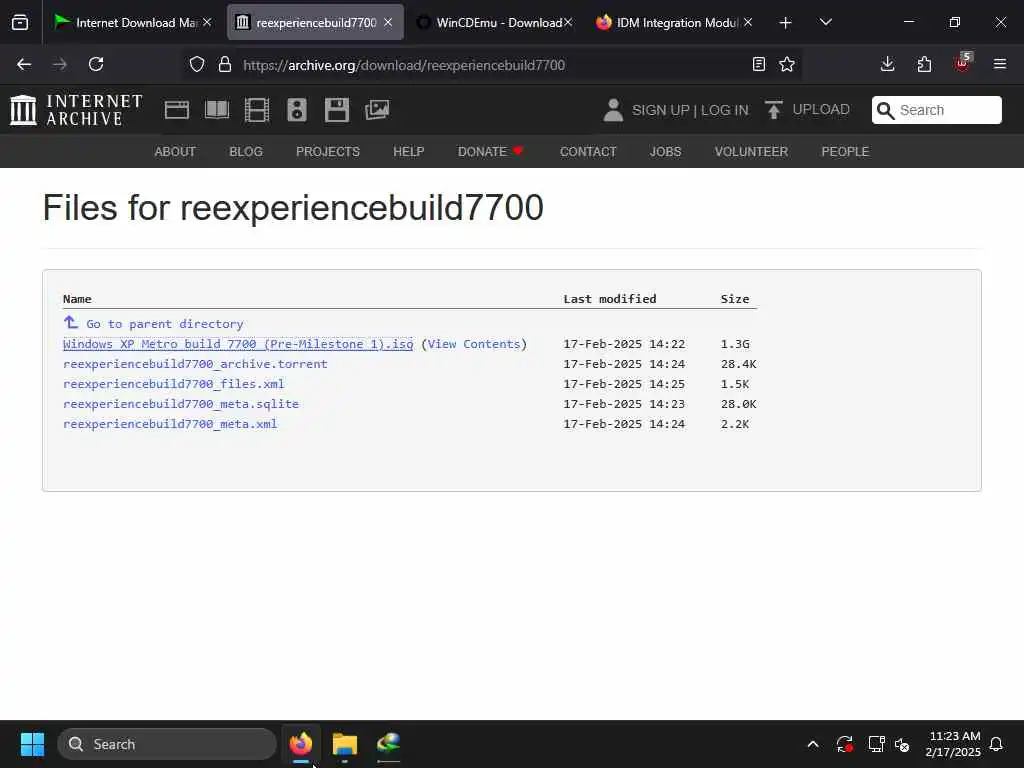This screenshot has height=768, width=1024.
Task: Click the DONATE link
Action: tap(490, 152)
